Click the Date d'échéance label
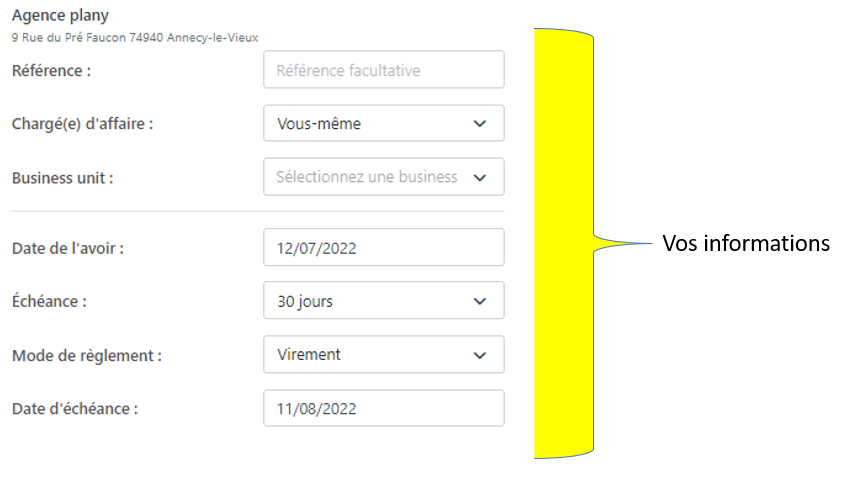The height and width of the screenshot is (482, 851). tap(75, 408)
